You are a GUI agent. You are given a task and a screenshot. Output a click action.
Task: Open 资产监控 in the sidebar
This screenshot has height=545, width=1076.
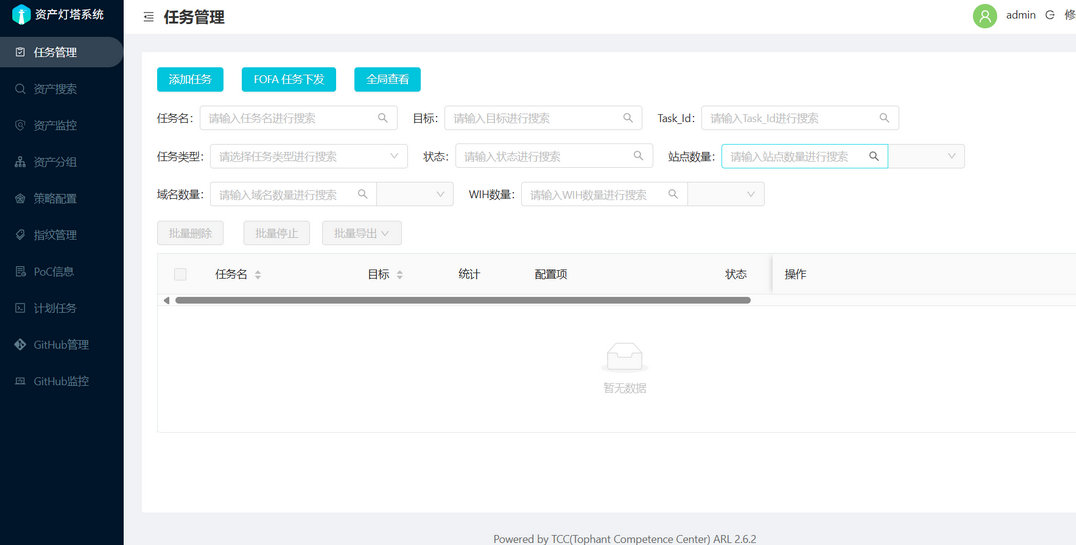click(x=62, y=126)
